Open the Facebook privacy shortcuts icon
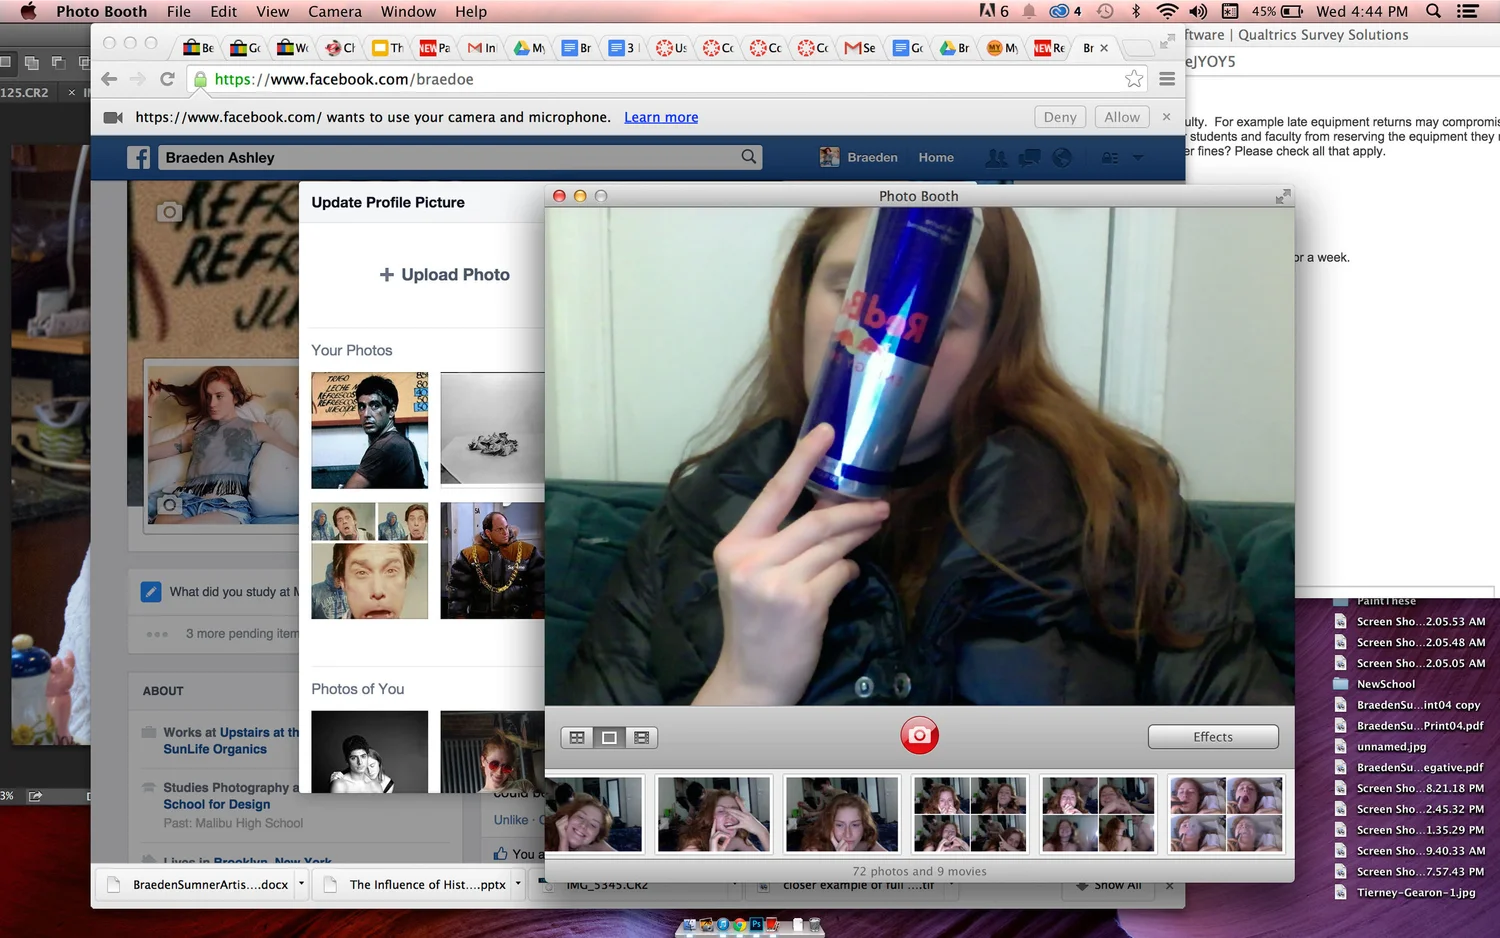Screen dimensions: 1500x938 [x=1110, y=157]
